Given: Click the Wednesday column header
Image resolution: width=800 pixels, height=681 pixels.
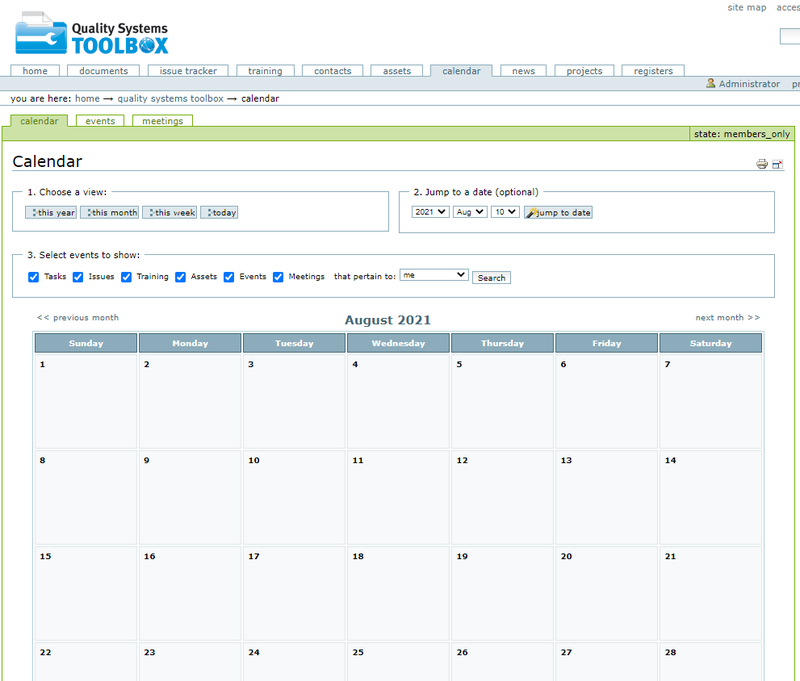Looking at the screenshot, I should (x=398, y=343).
